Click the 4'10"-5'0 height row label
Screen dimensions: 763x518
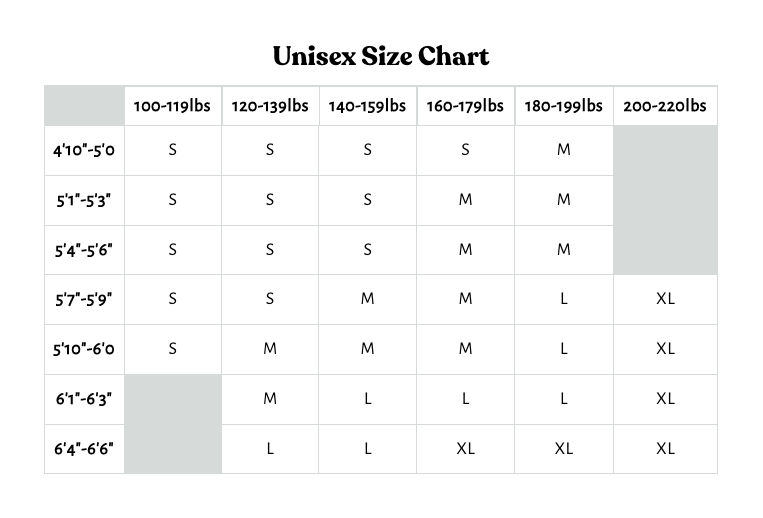(84, 150)
